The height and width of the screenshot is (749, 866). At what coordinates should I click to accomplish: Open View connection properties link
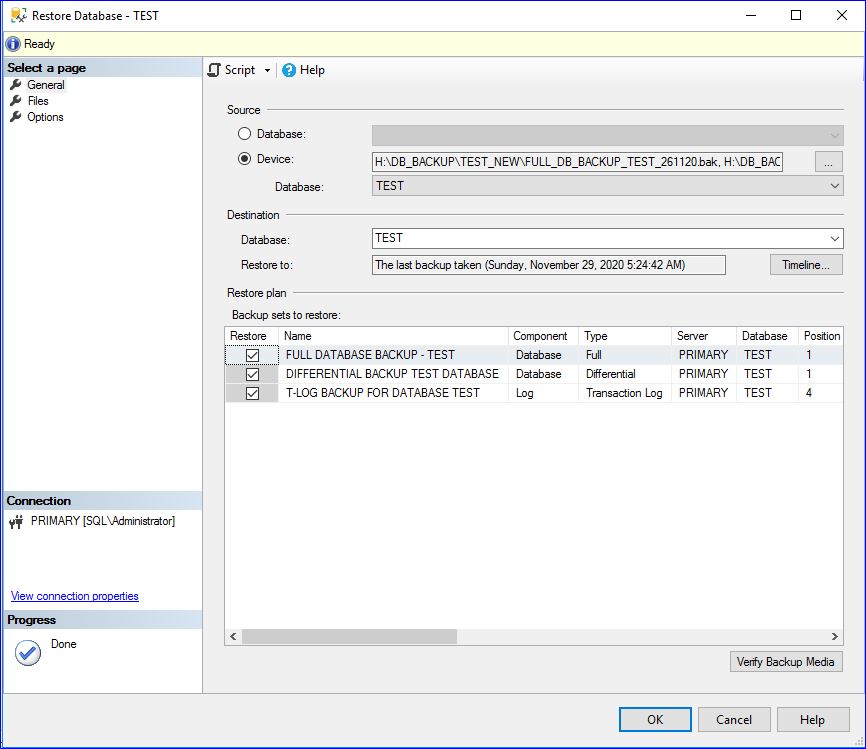pyautogui.click(x=75, y=596)
